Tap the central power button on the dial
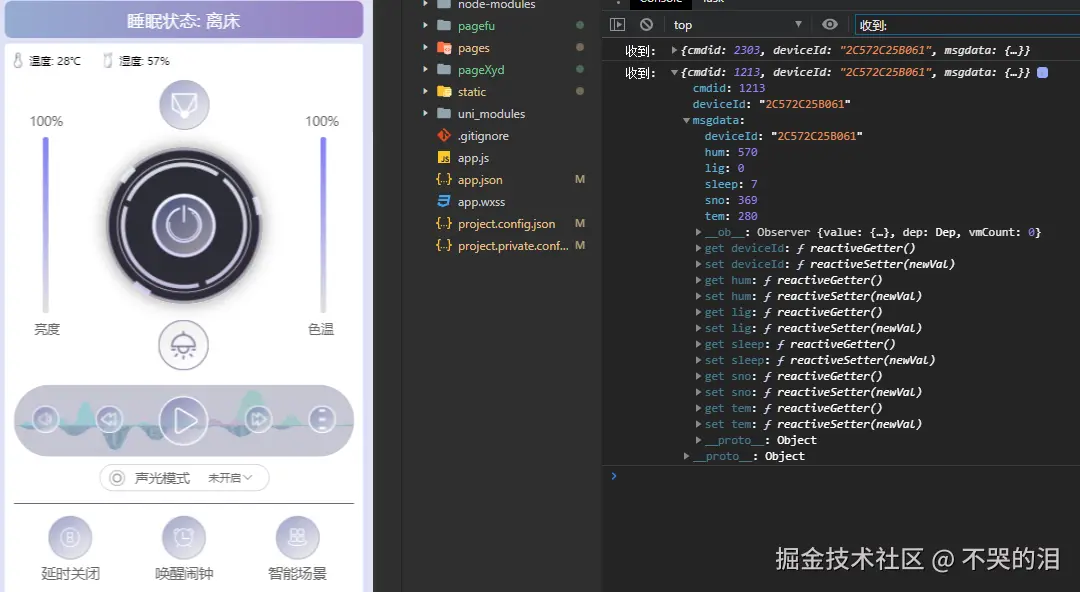Image resolution: width=1080 pixels, height=592 pixels. 184,225
